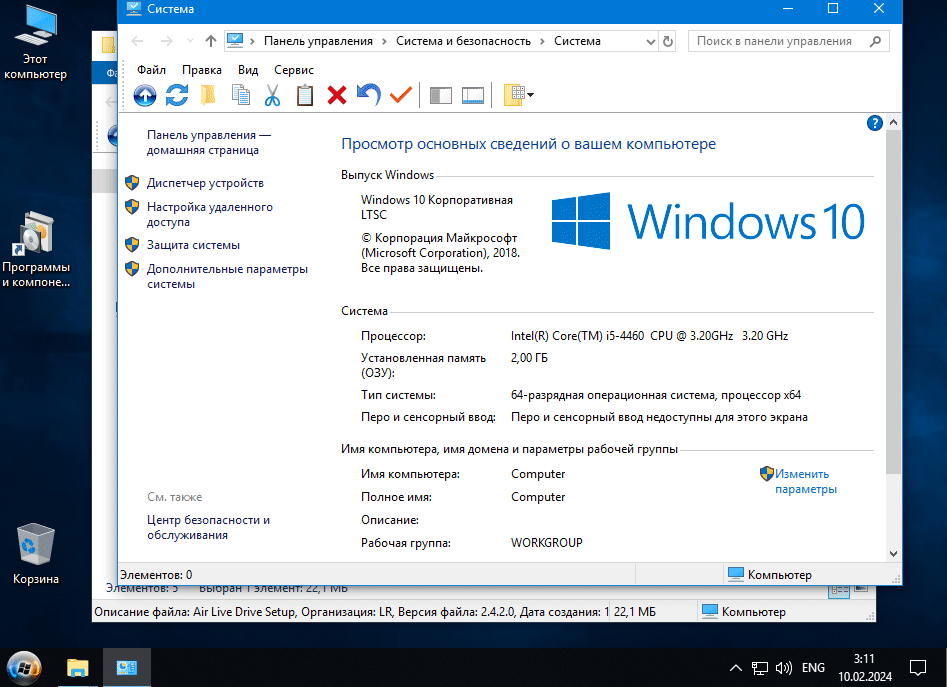Click the yellow folder toolbar icon
The image size is (947, 687).
point(208,95)
